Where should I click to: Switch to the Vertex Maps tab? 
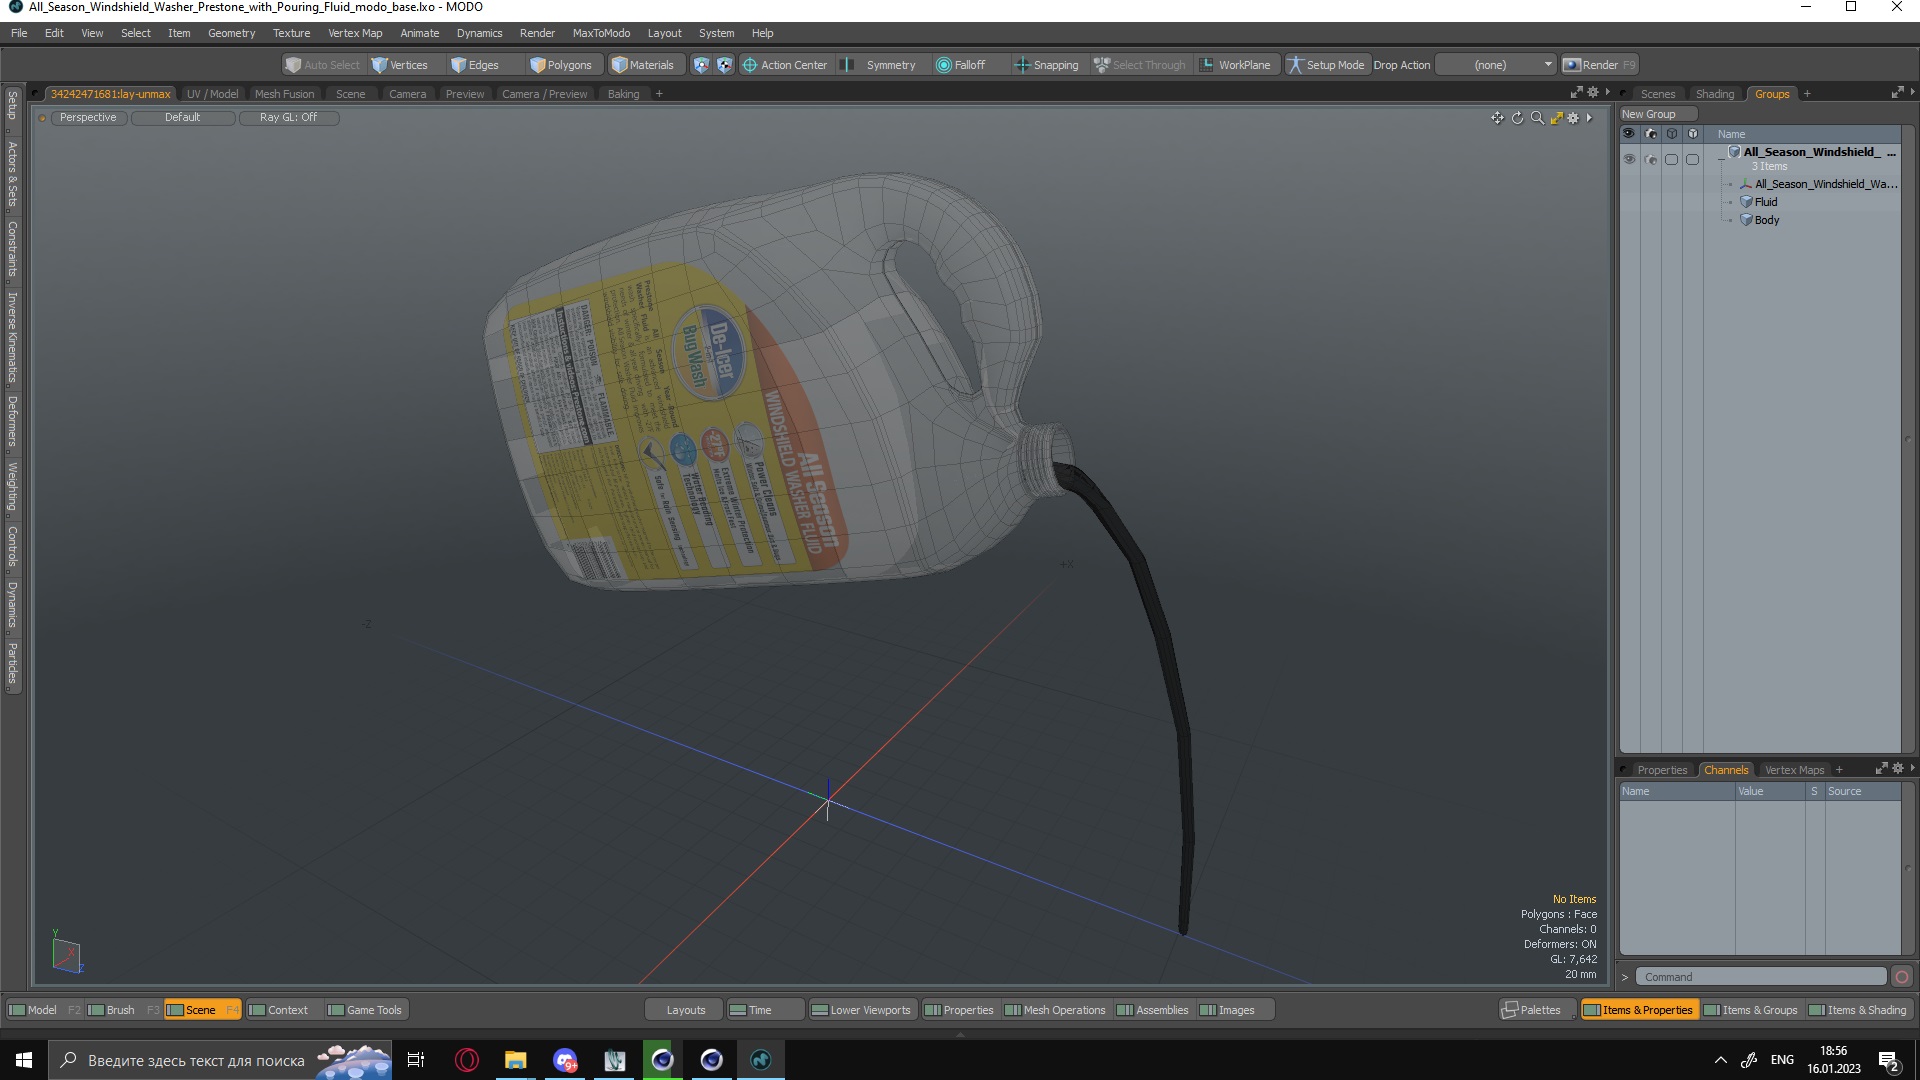[1794, 770]
